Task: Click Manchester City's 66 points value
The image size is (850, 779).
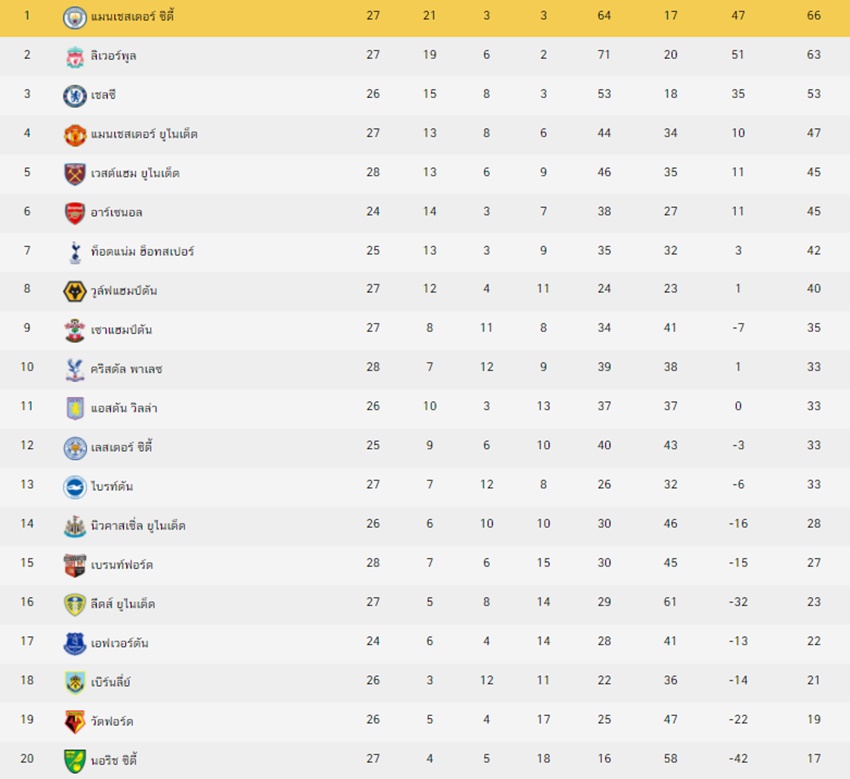Action: pos(814,16)
